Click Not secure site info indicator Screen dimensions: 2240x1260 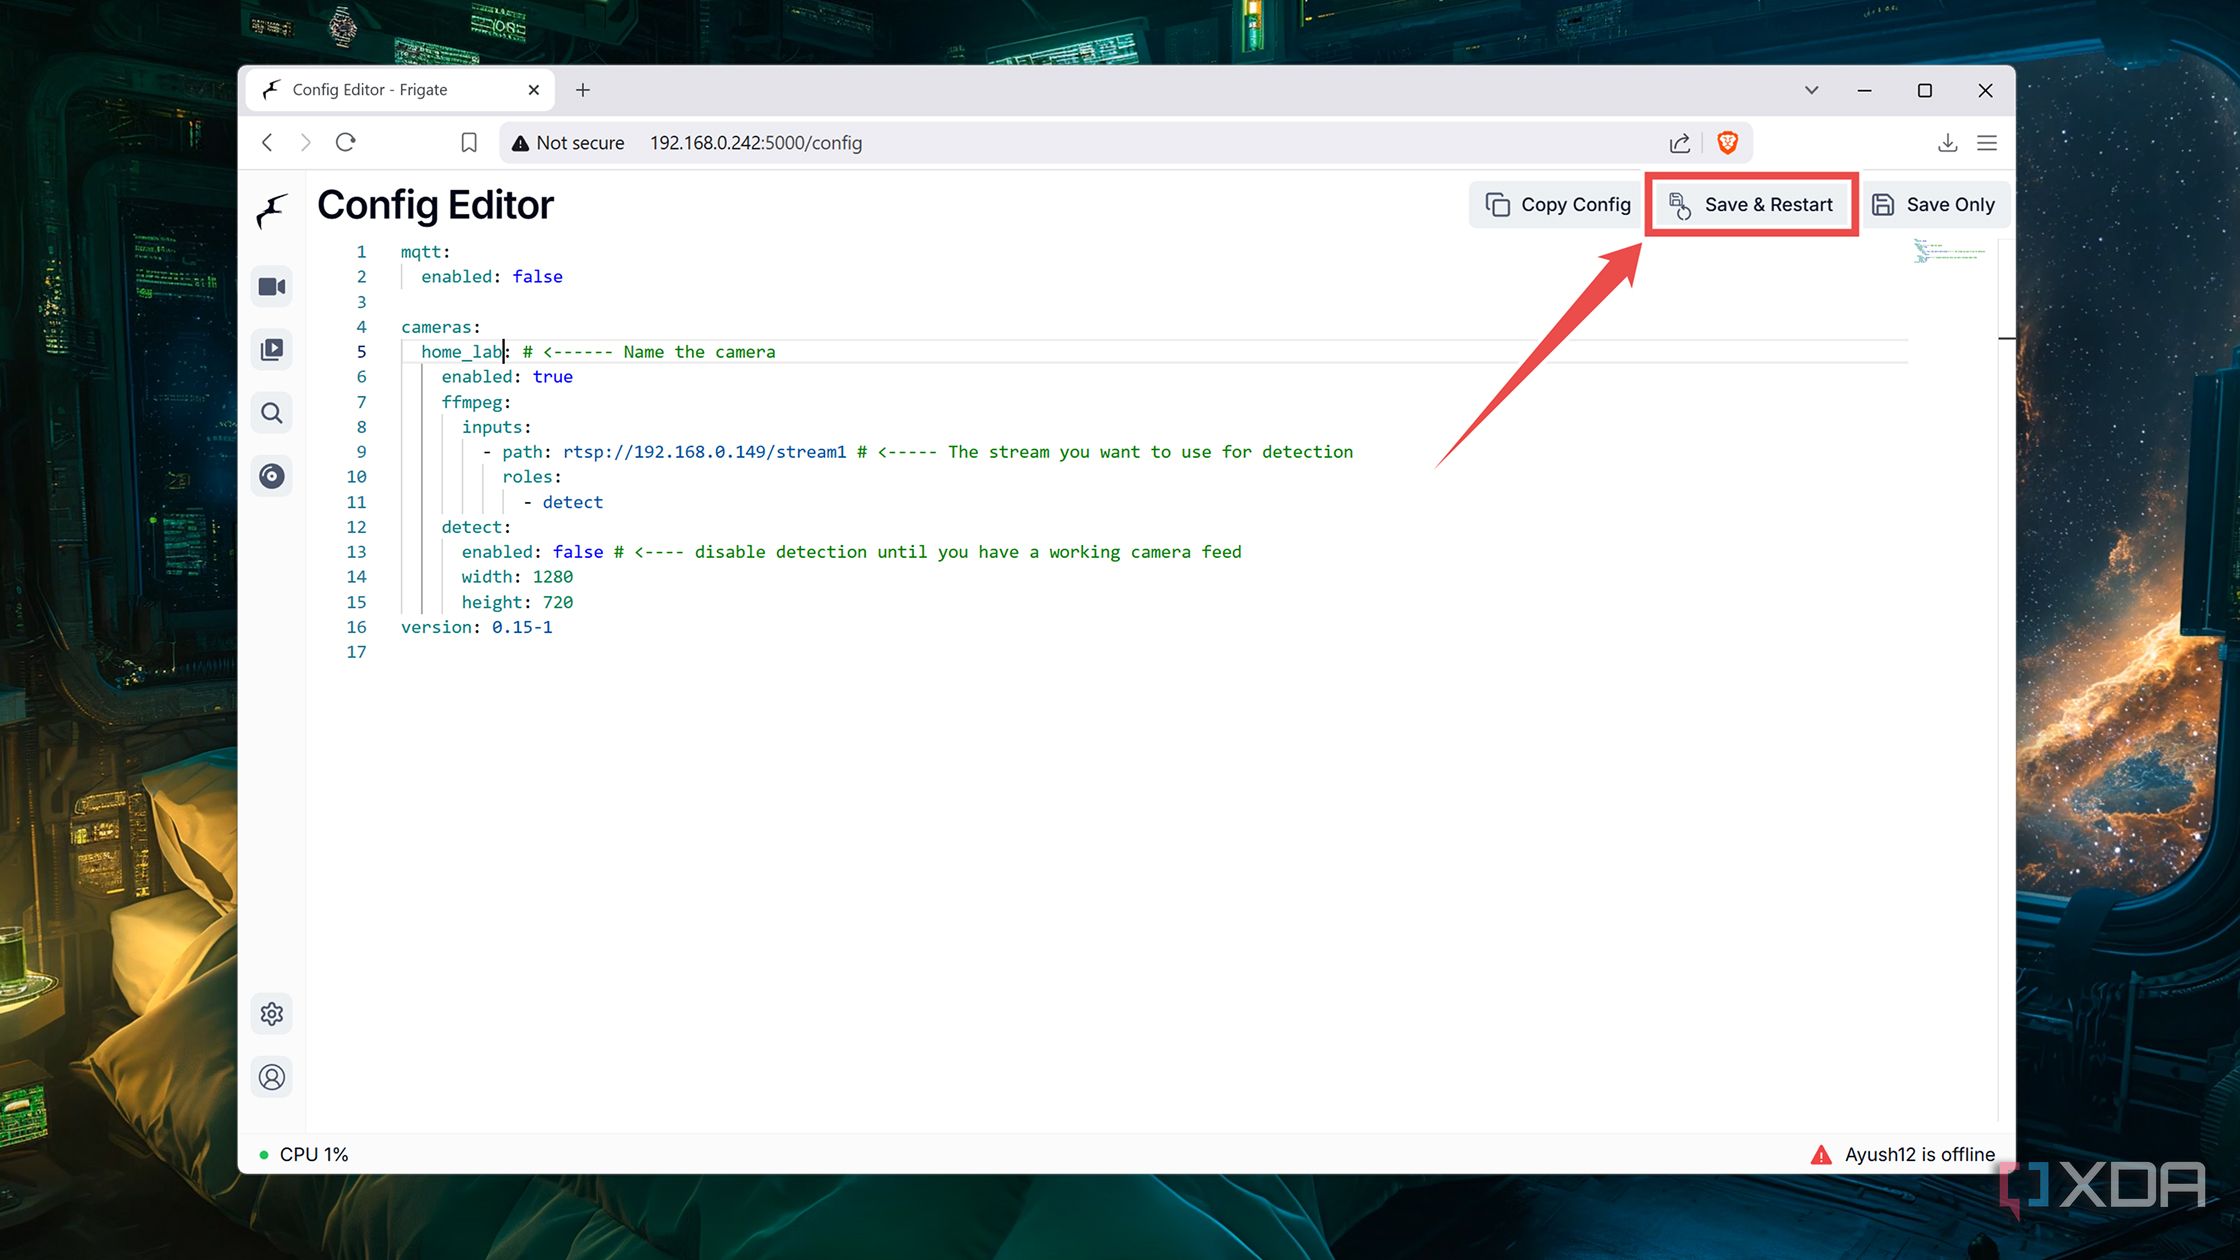[568, 143]
